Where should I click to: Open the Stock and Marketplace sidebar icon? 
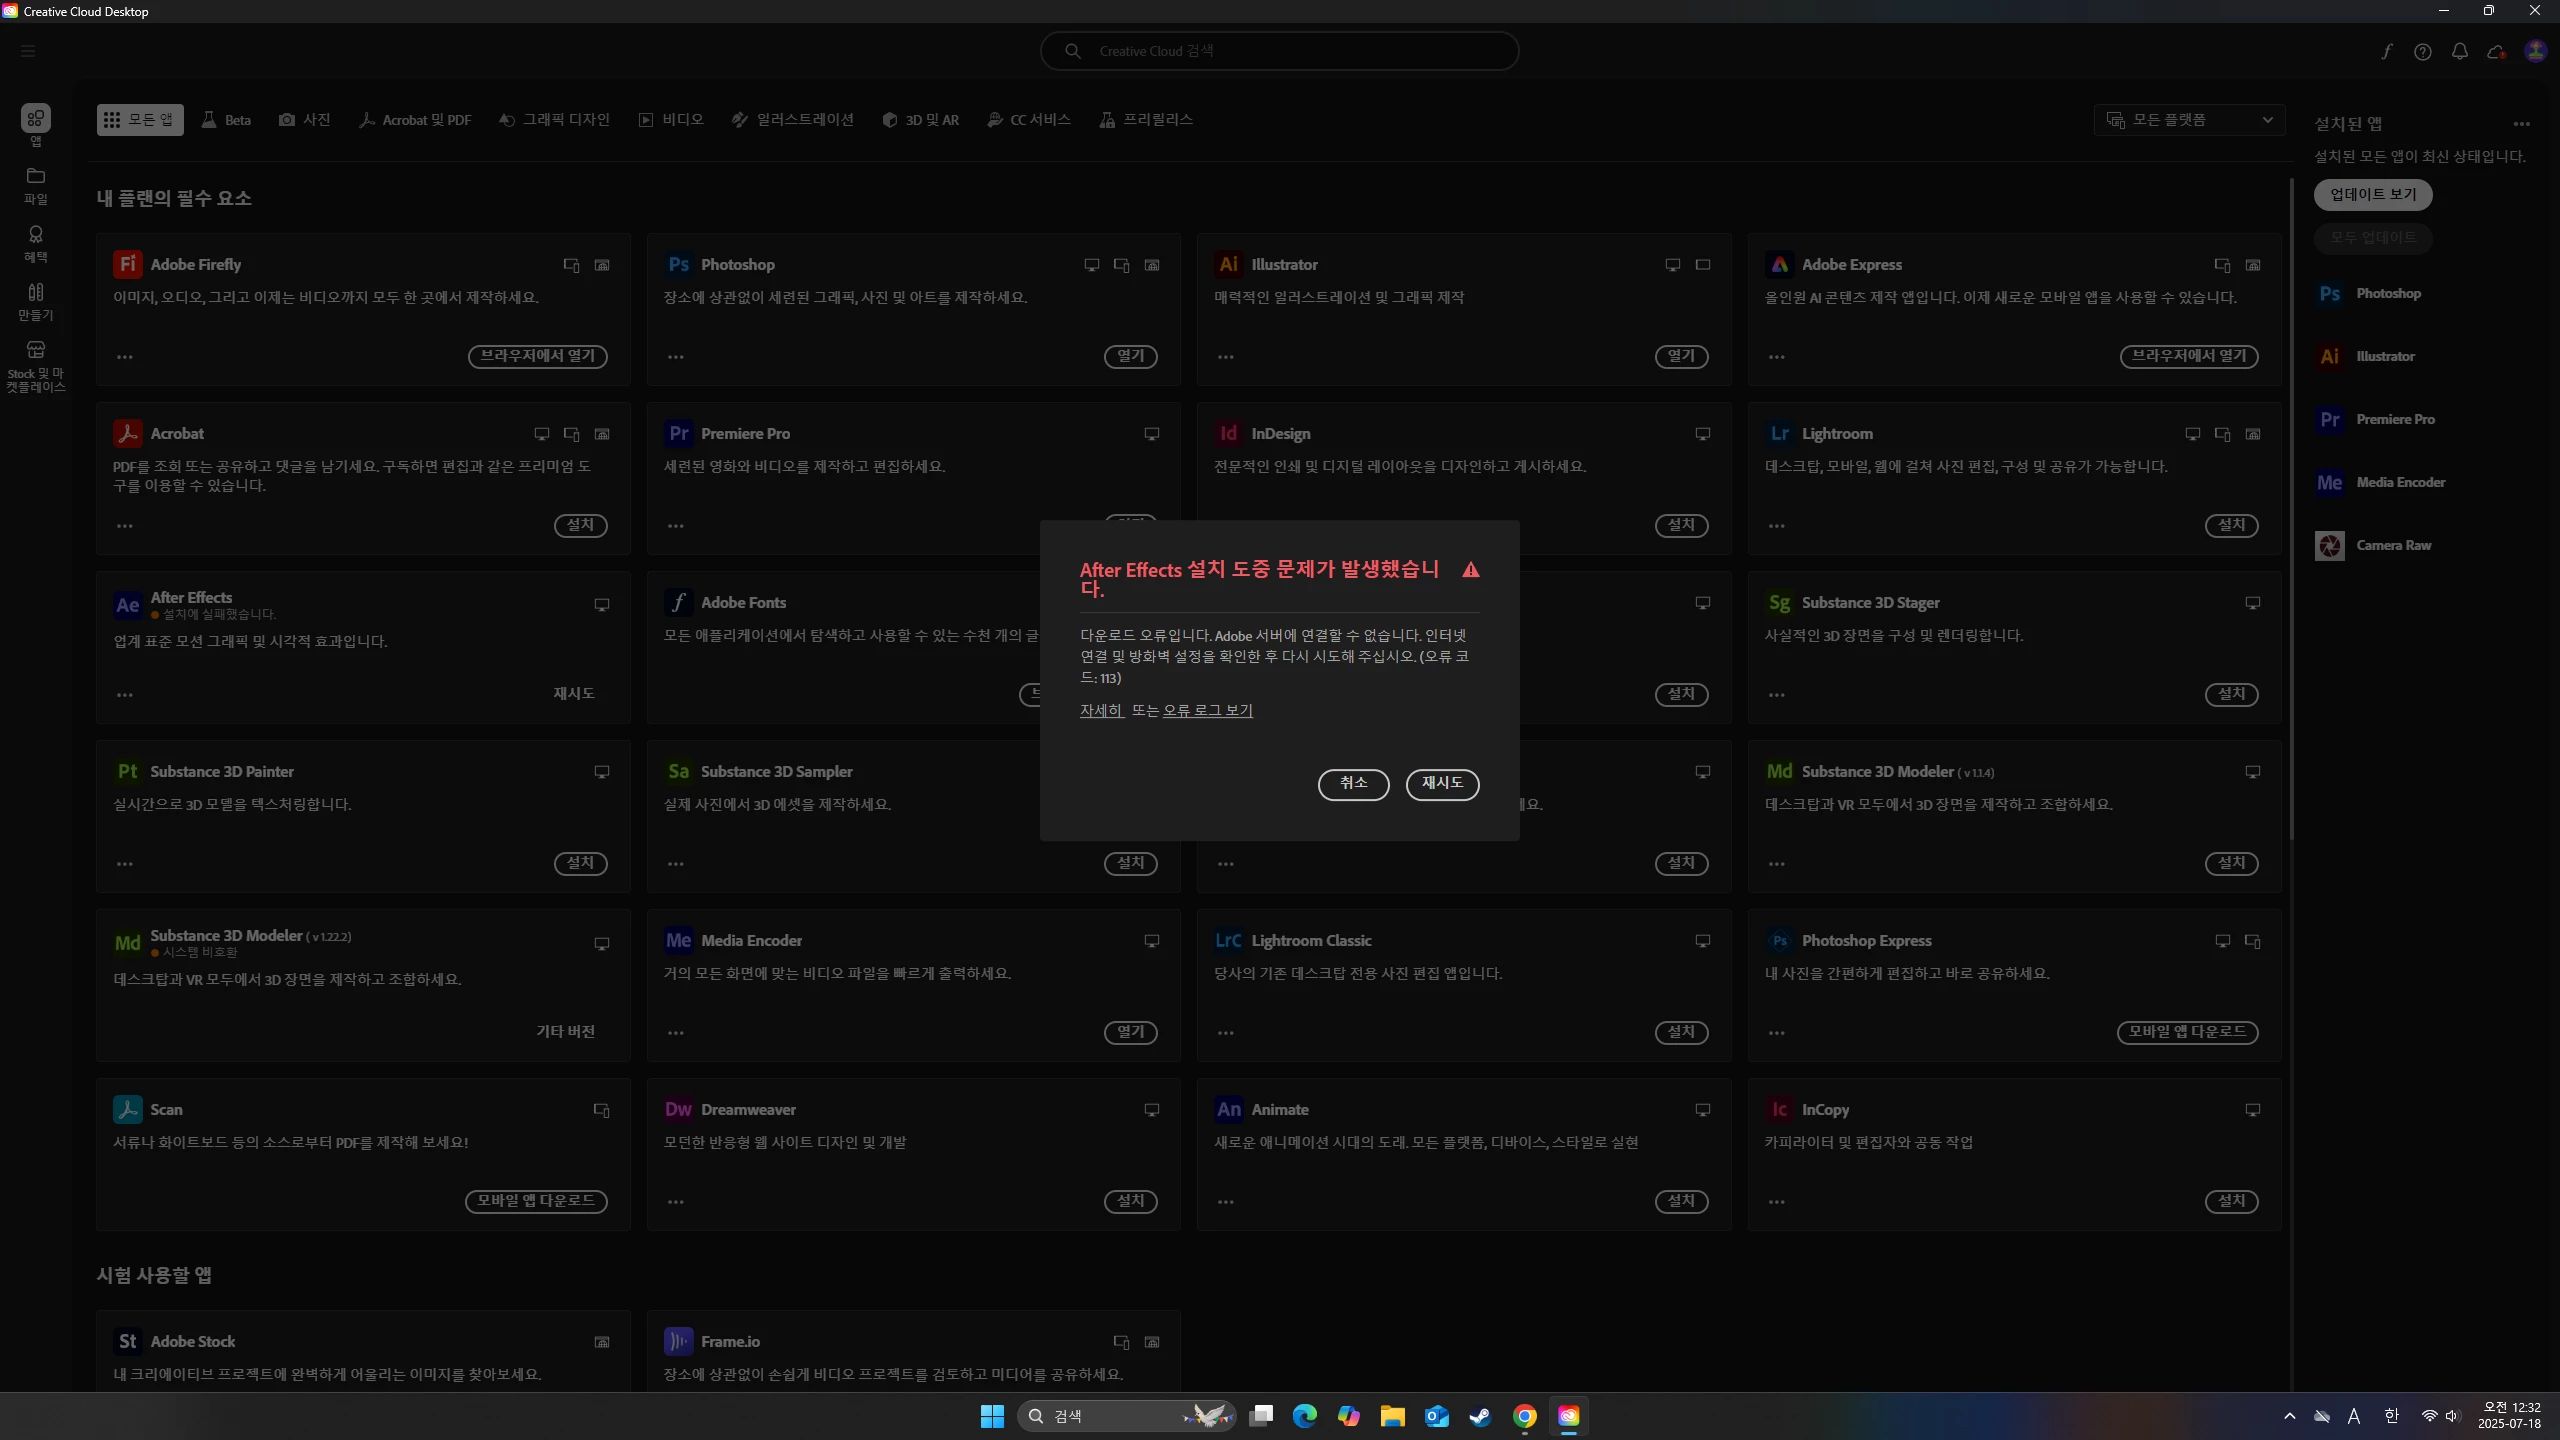point(36,365)
